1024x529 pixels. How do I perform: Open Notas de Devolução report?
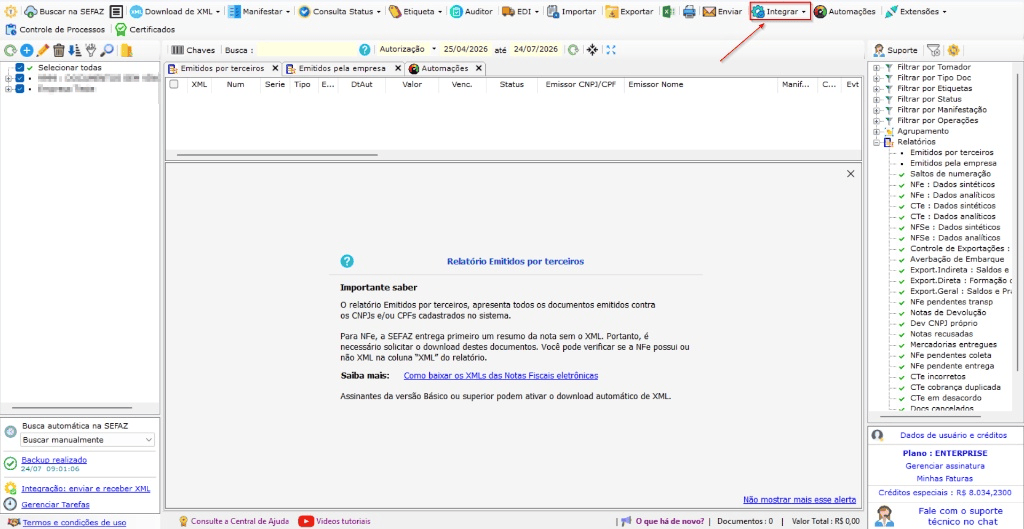pos(948,313)
